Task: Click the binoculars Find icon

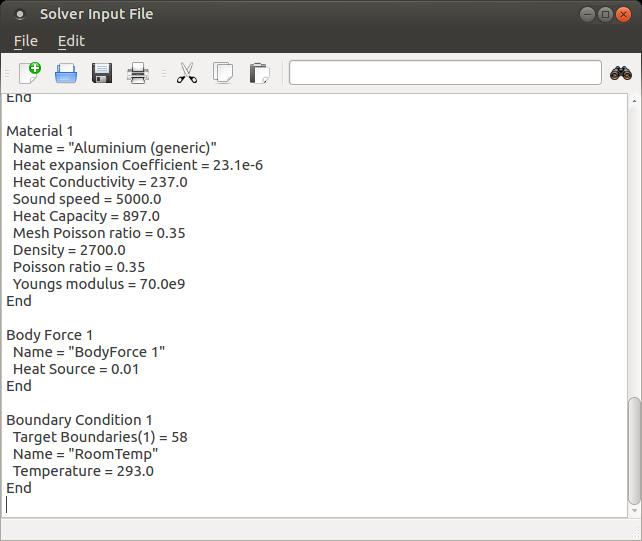Action: (x=620, y=73)
